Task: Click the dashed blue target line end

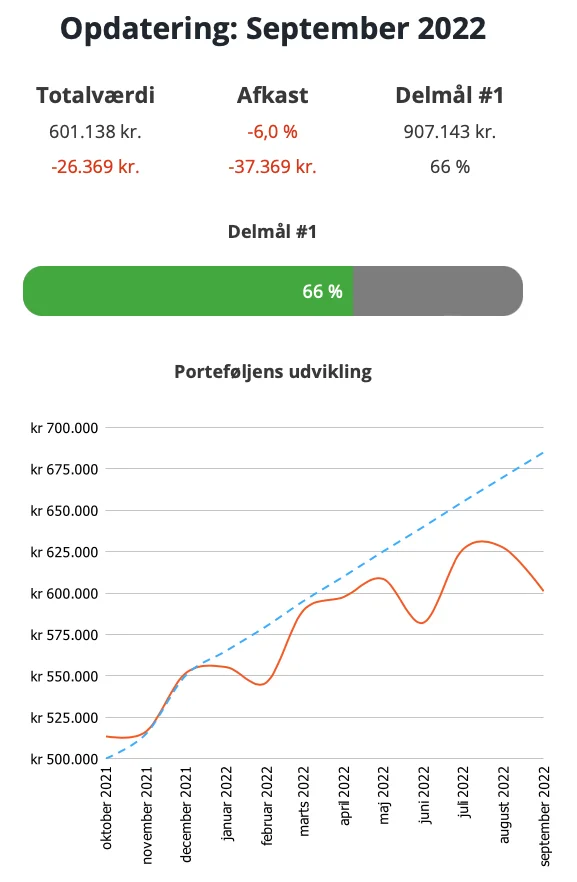Action: point(542,452)
